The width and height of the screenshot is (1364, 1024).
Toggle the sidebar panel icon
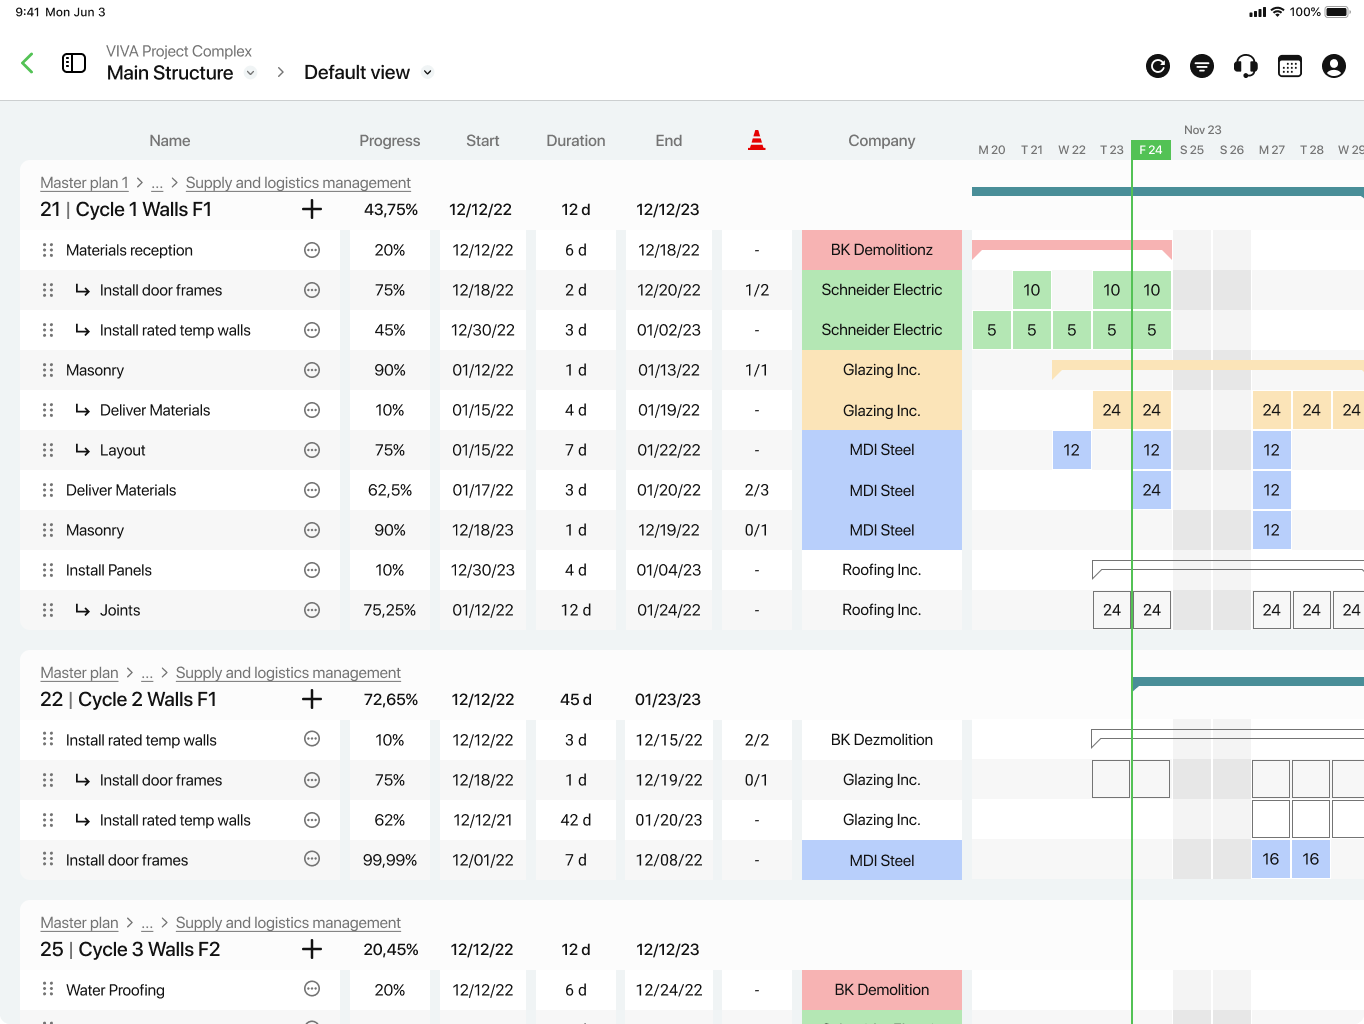click(x=74, y=63)
